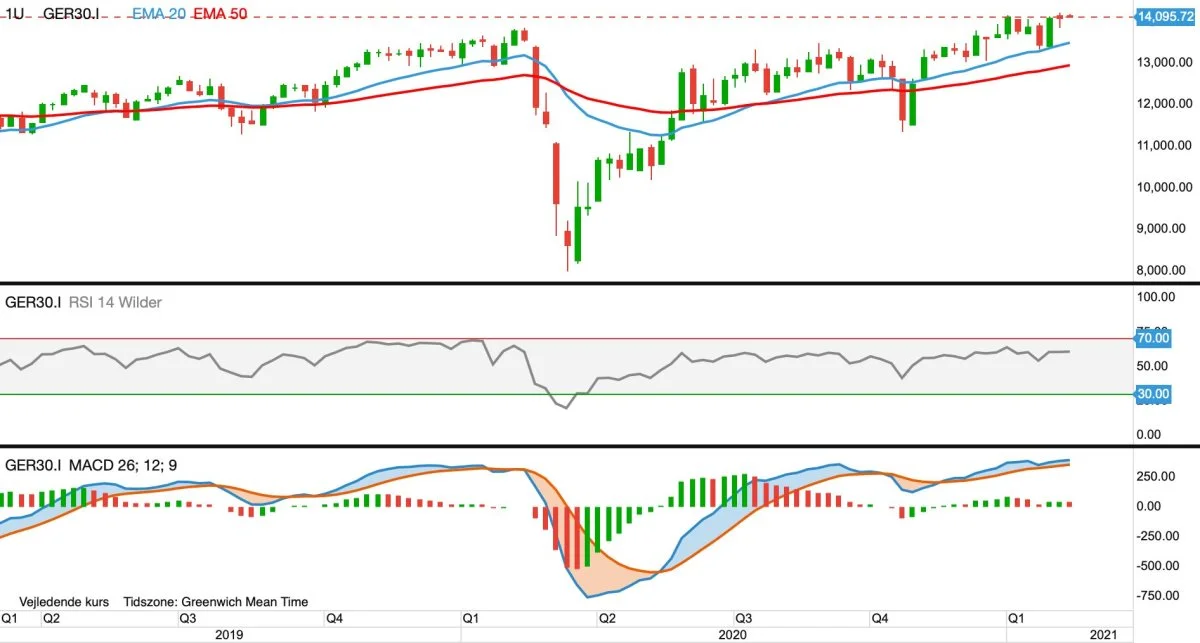Image resolution: width=1200 pixels, height=643 pixels.
Task: Select the RSI 14 Wilder indicator label
Action: (x=115, y=301)
